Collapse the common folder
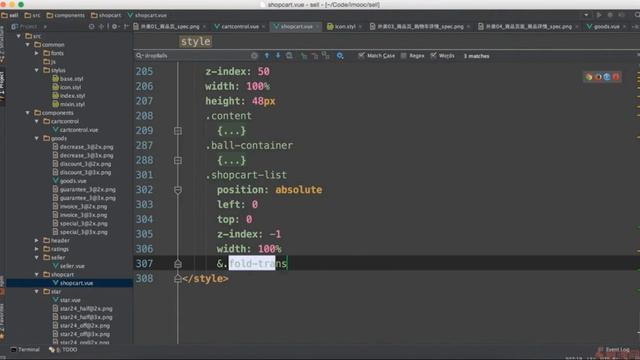 28,44
